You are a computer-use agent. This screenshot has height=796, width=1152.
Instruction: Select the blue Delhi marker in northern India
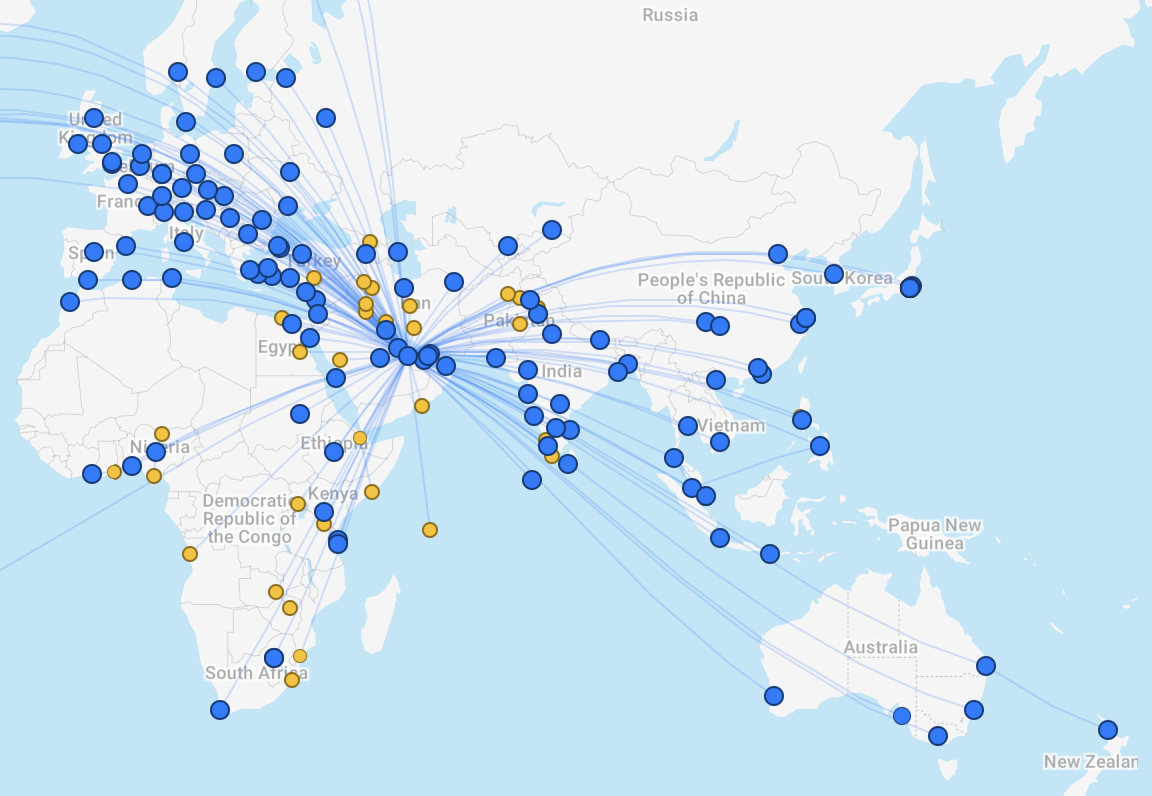(x=552, y=334)
